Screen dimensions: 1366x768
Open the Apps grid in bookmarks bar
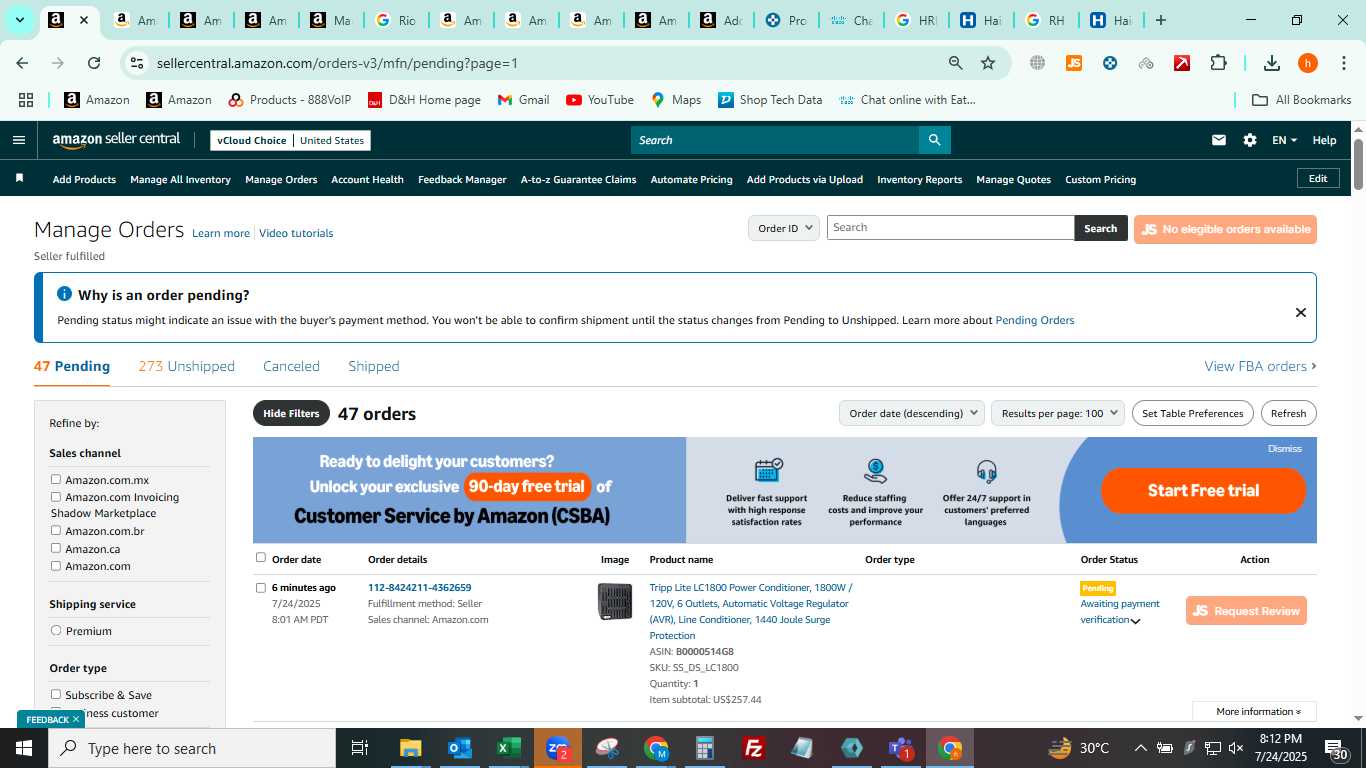pyautogui.click(x=26, y=100)
